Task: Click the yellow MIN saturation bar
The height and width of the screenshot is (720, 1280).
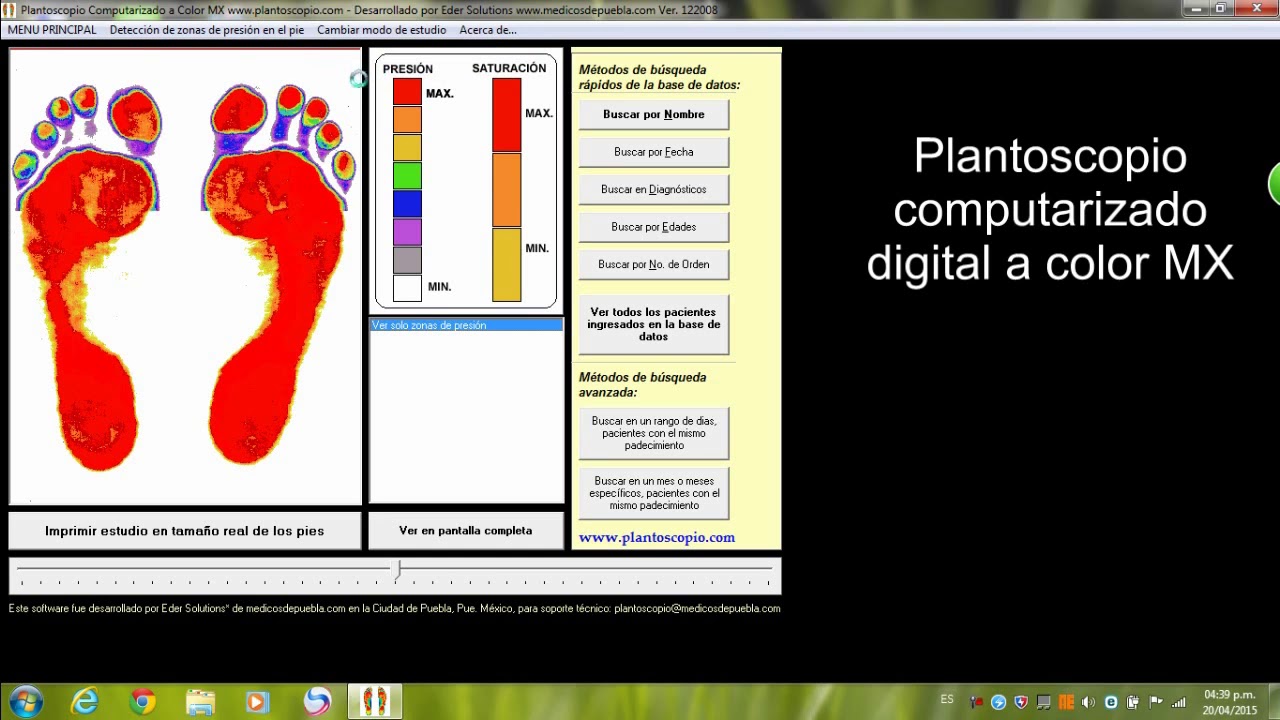Action: (x=507, y=265)
